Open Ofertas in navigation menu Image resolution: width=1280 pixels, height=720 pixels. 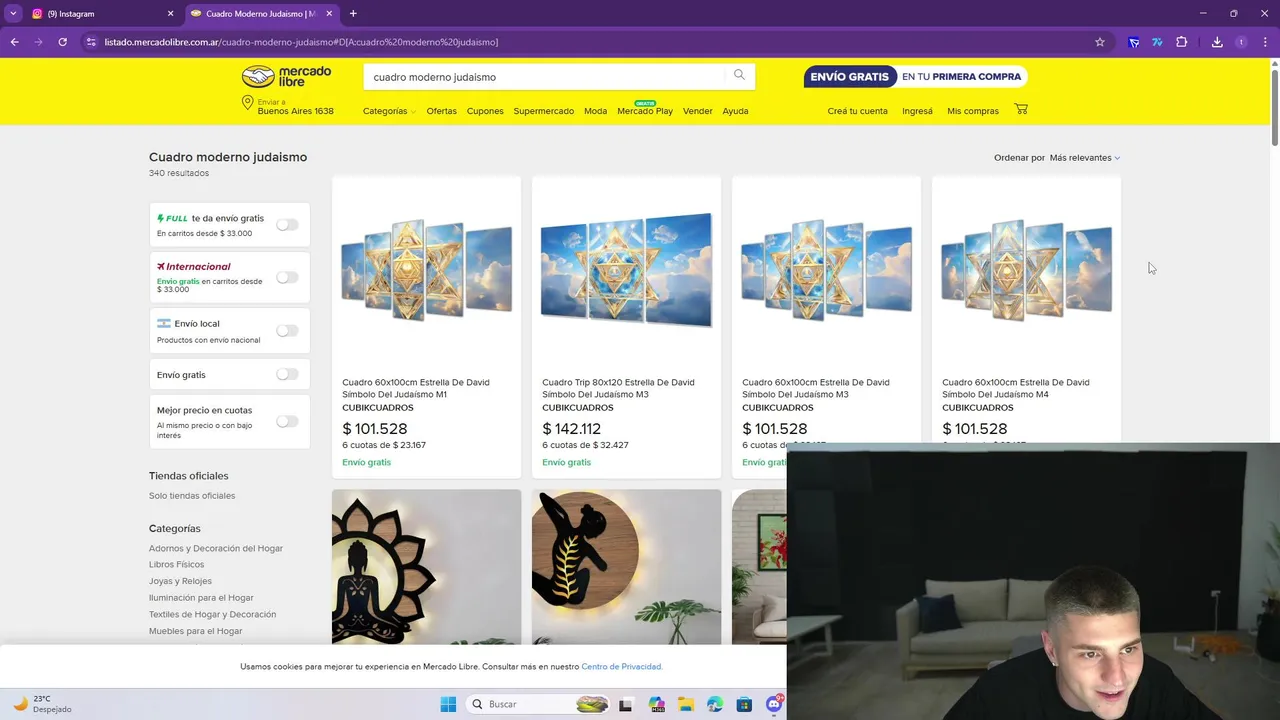click(441, 111)
